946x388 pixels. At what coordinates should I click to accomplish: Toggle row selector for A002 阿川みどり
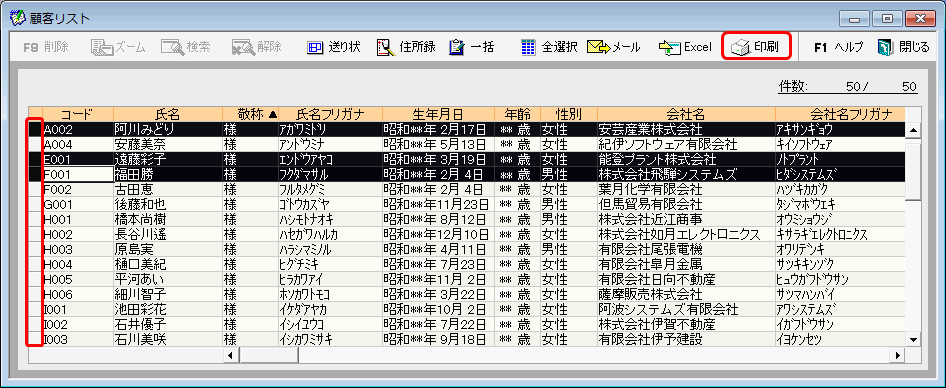pos(35,129)
